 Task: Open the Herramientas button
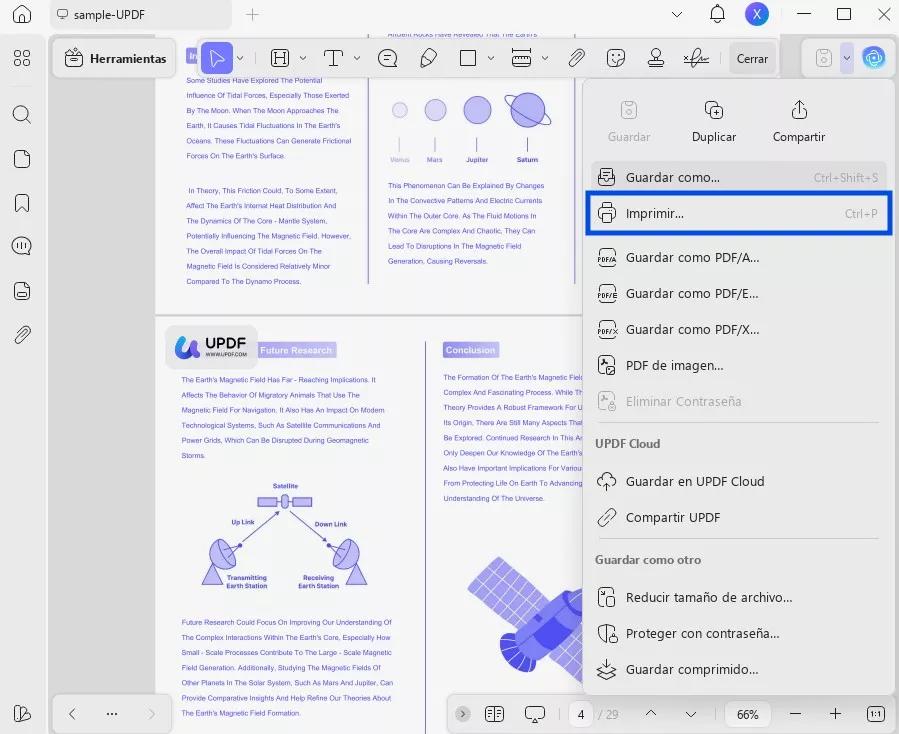point(115,58)
